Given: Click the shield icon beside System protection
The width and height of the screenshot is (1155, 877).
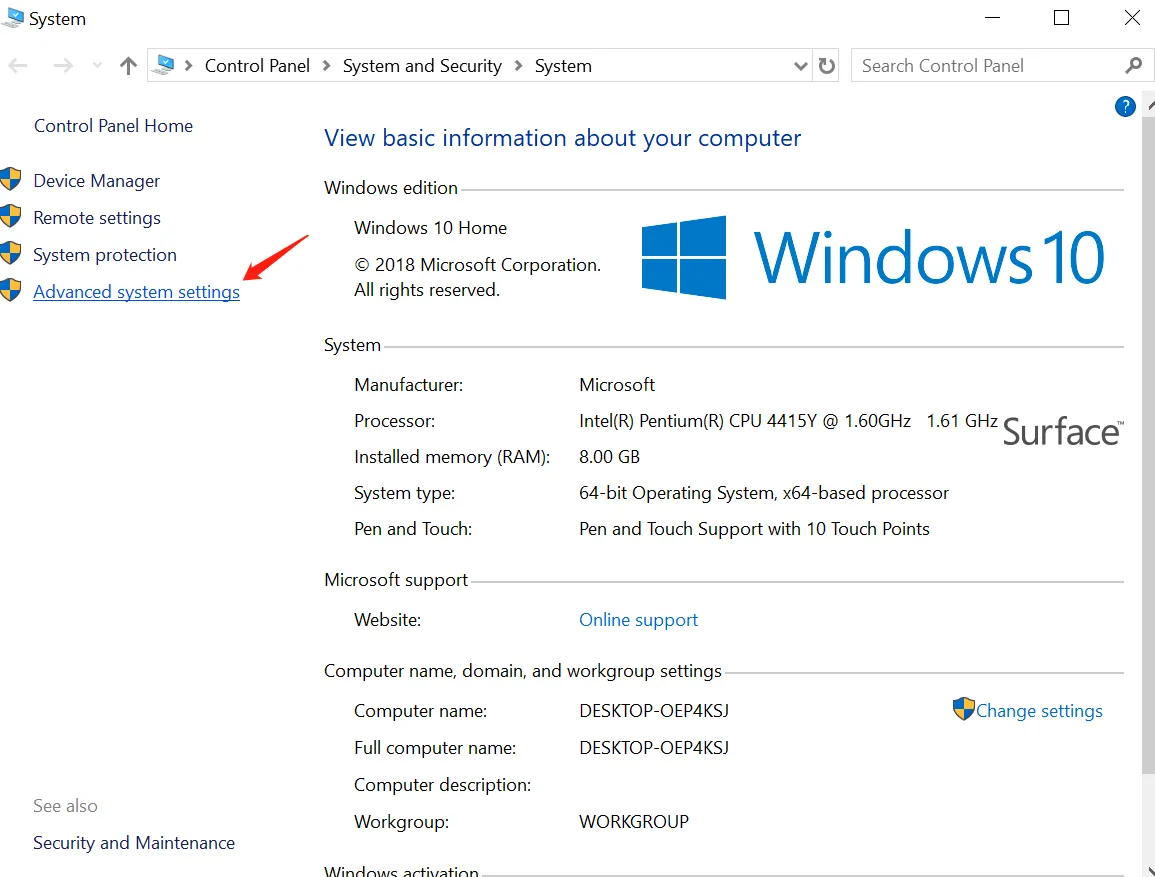Looking at the screenshot, I should pos(11,254).
